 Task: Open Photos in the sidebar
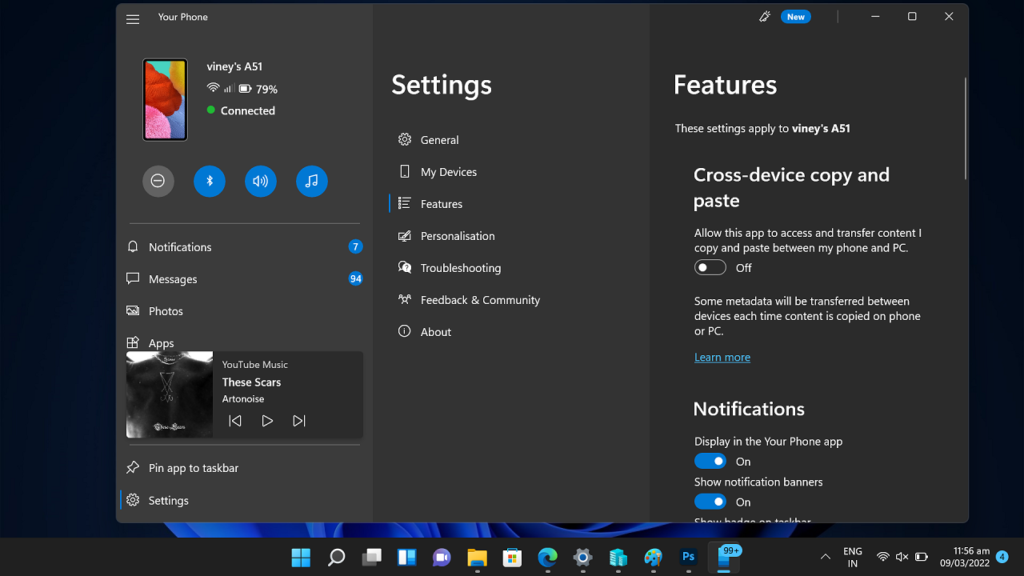(243, 311)
